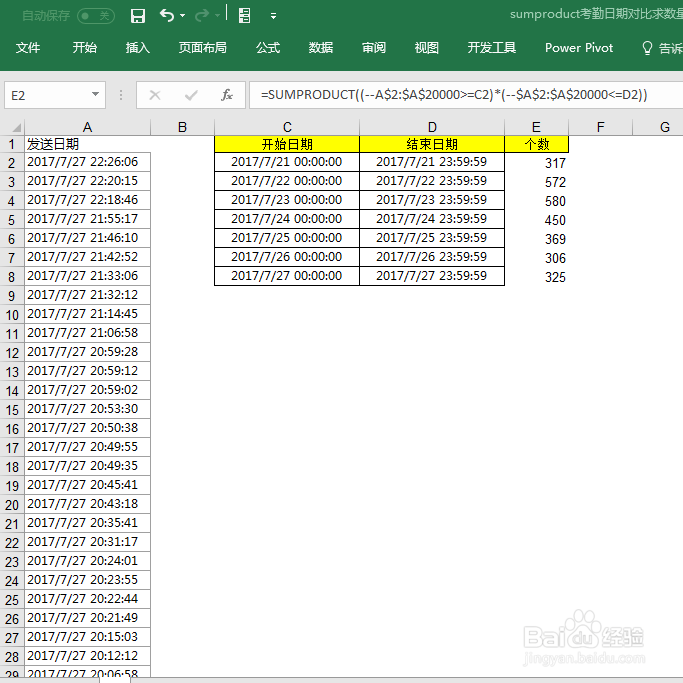Select column A header

coord(88,127)
